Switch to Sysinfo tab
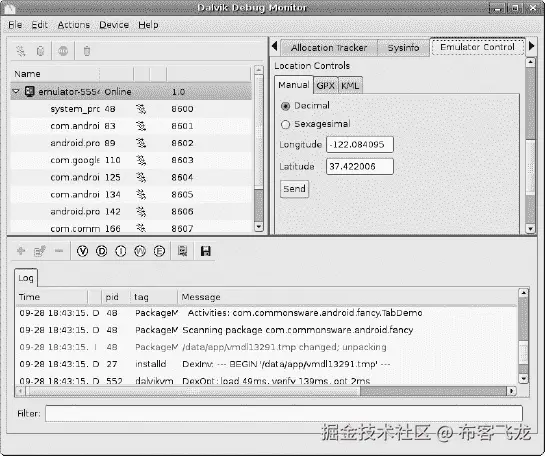Screen dimensions: 545x456 click(403, 48)
